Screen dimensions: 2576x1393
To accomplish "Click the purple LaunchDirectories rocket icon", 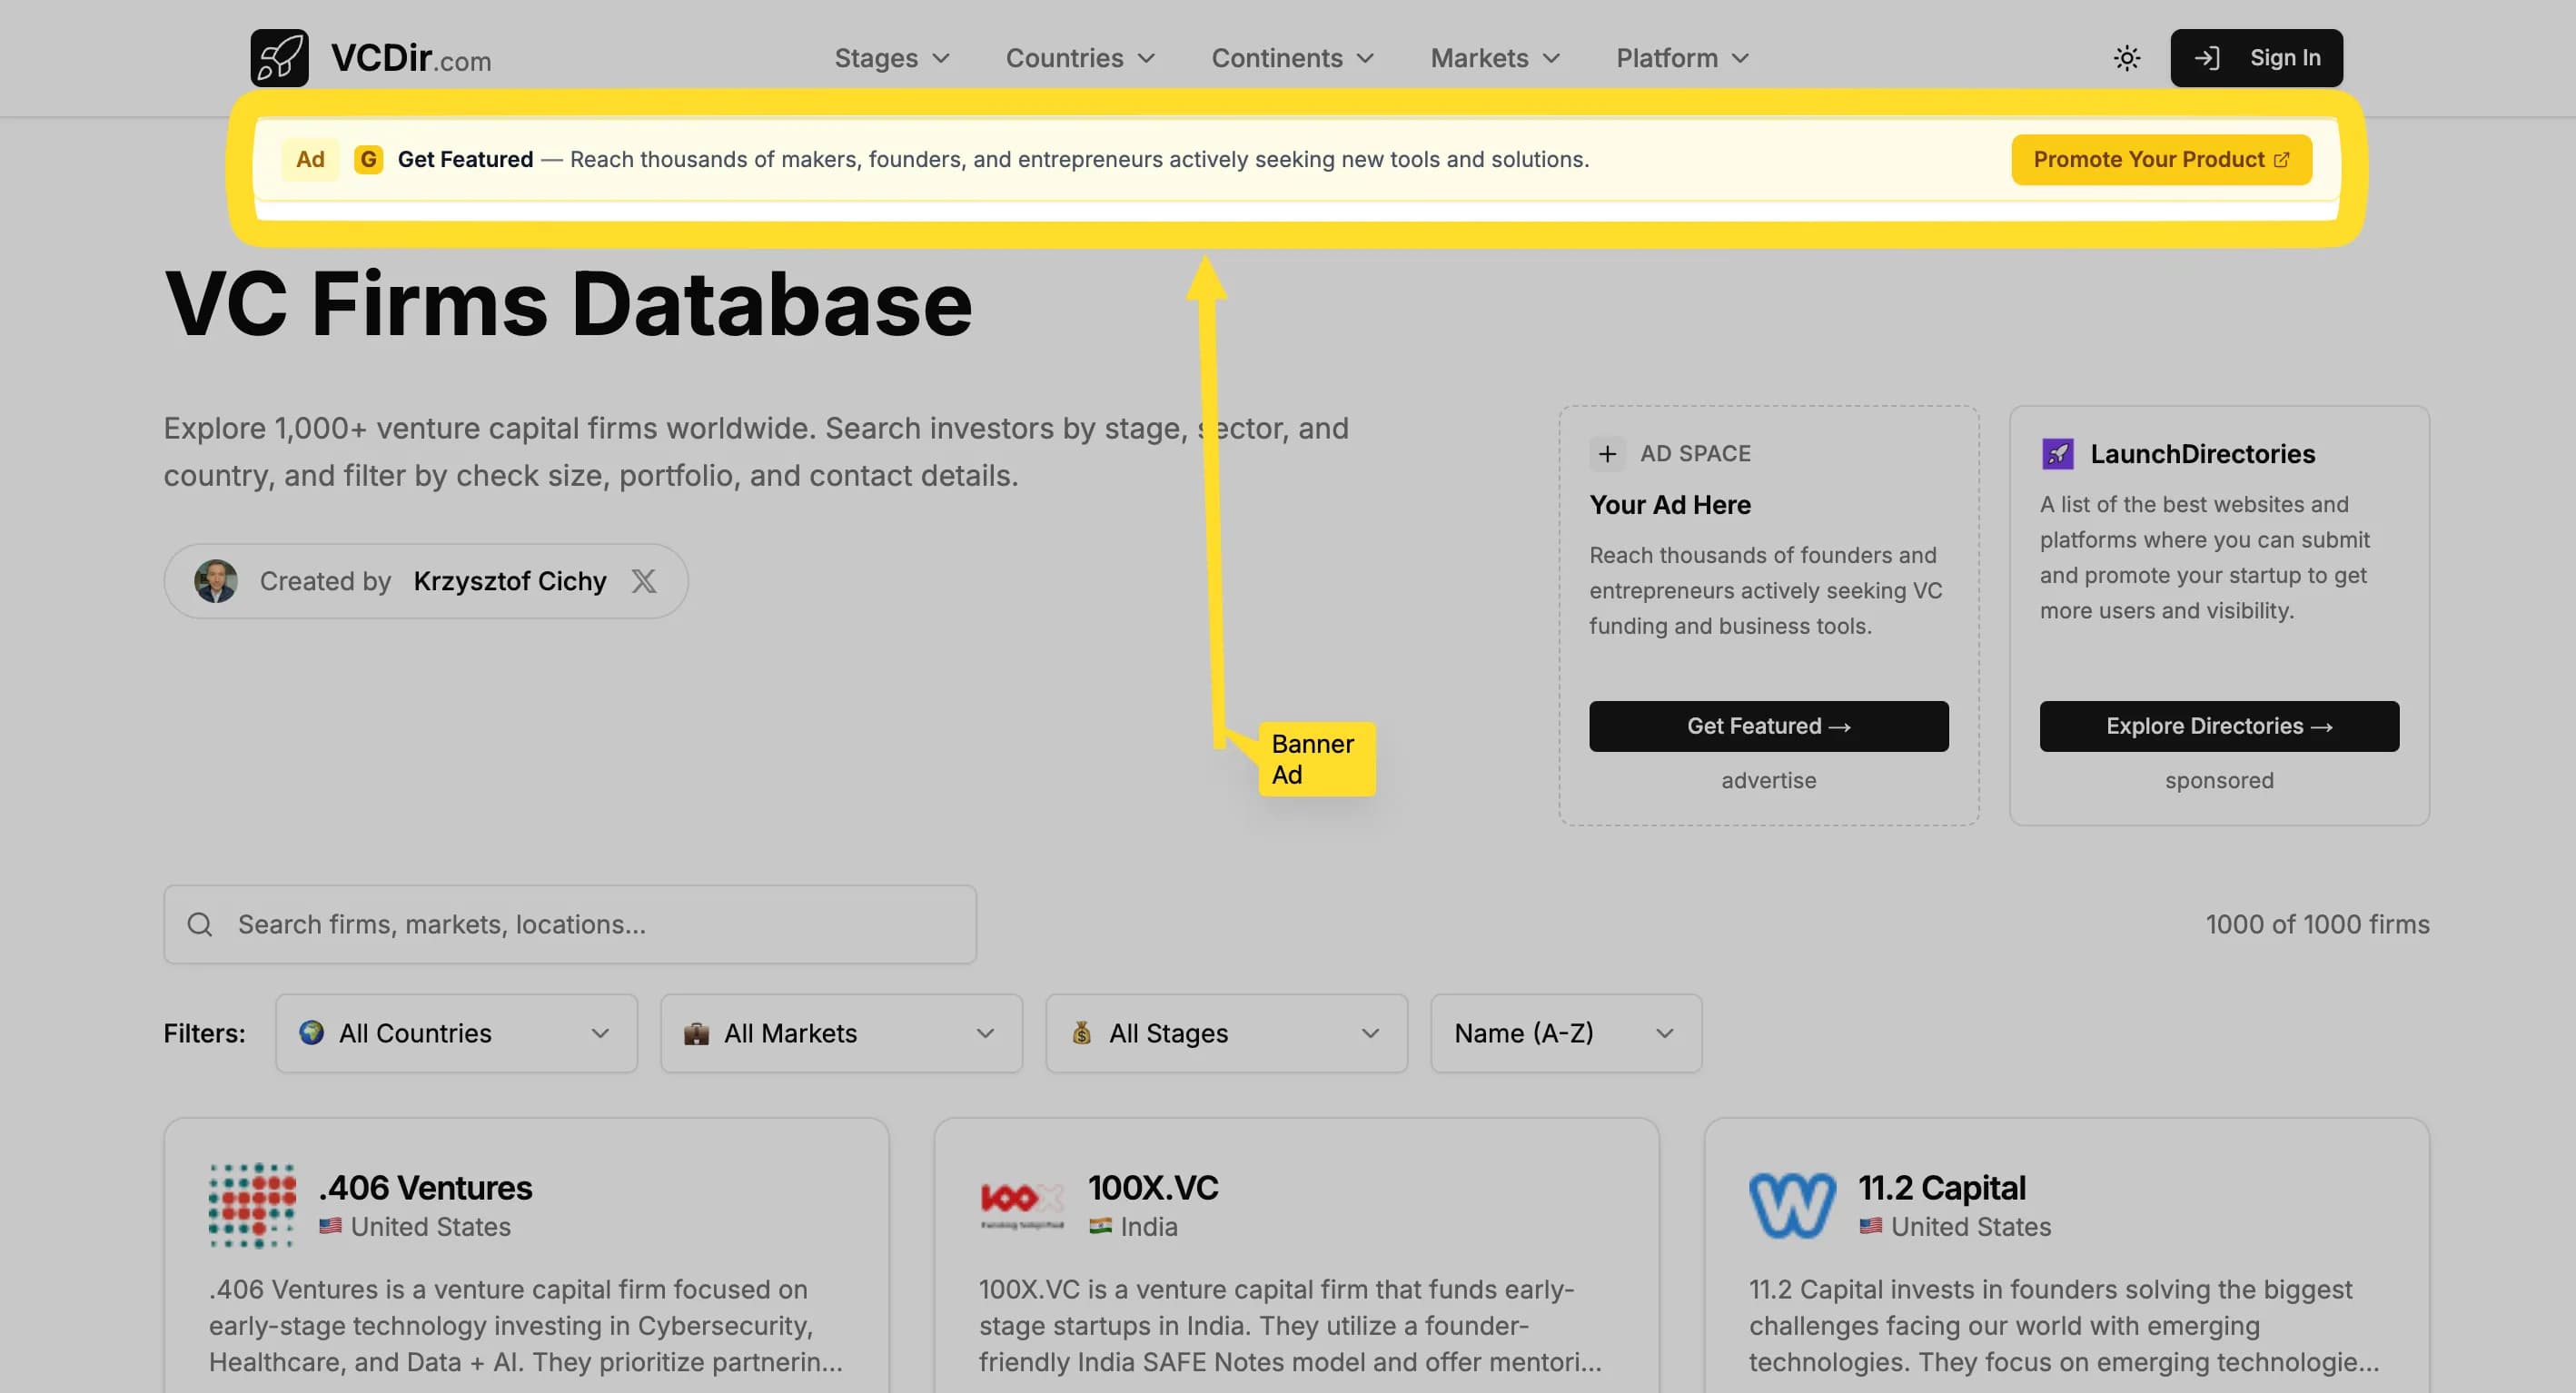I will 2058,454.
